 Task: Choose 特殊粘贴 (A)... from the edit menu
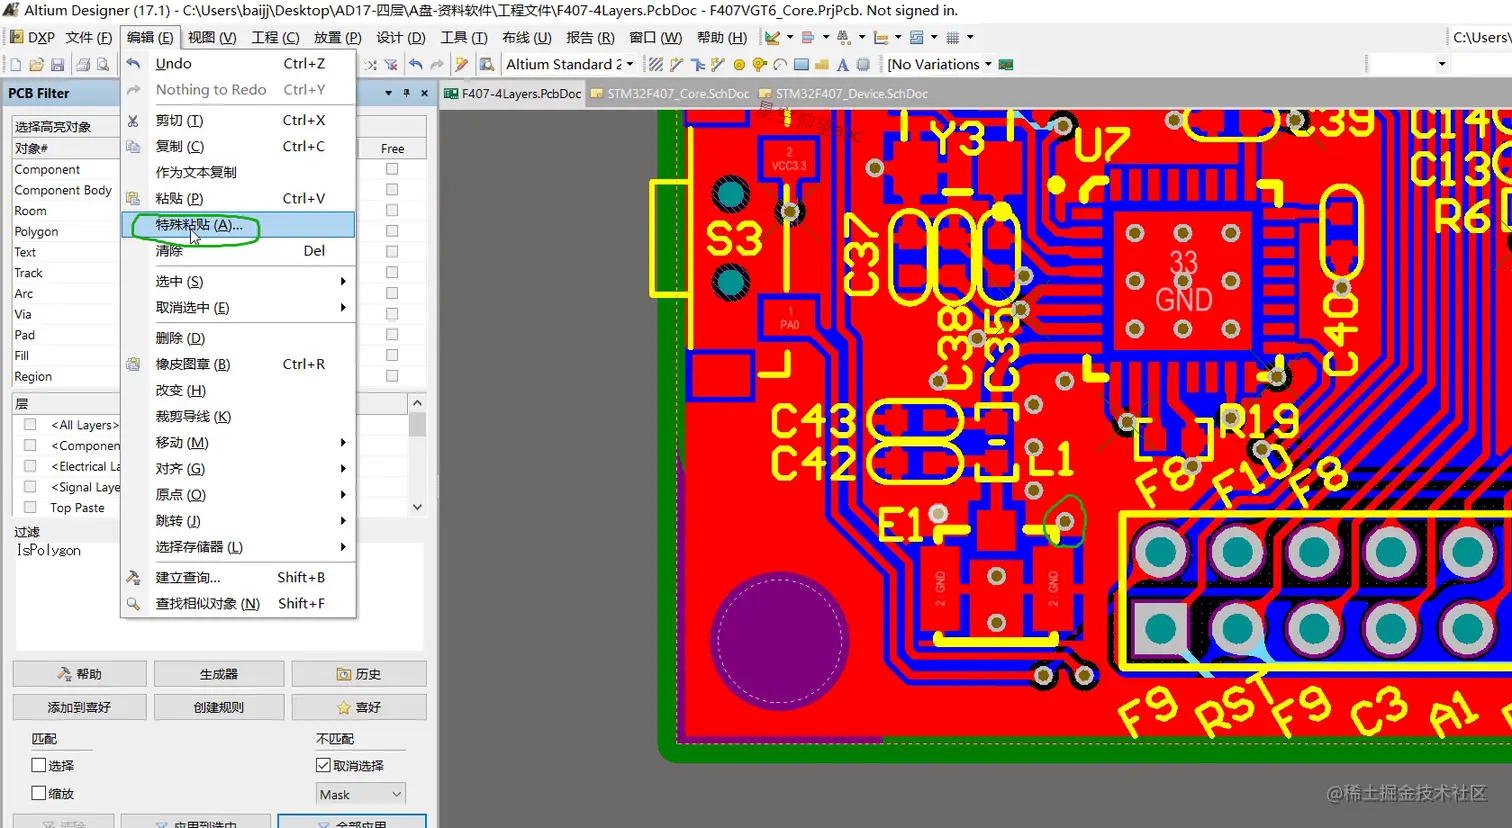click(199, 225)
